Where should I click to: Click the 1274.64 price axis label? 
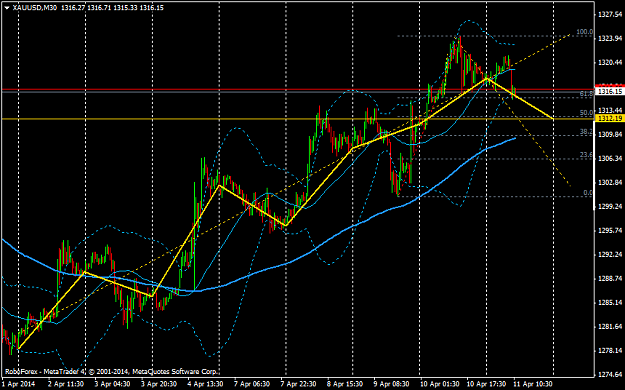click(610, 374)
